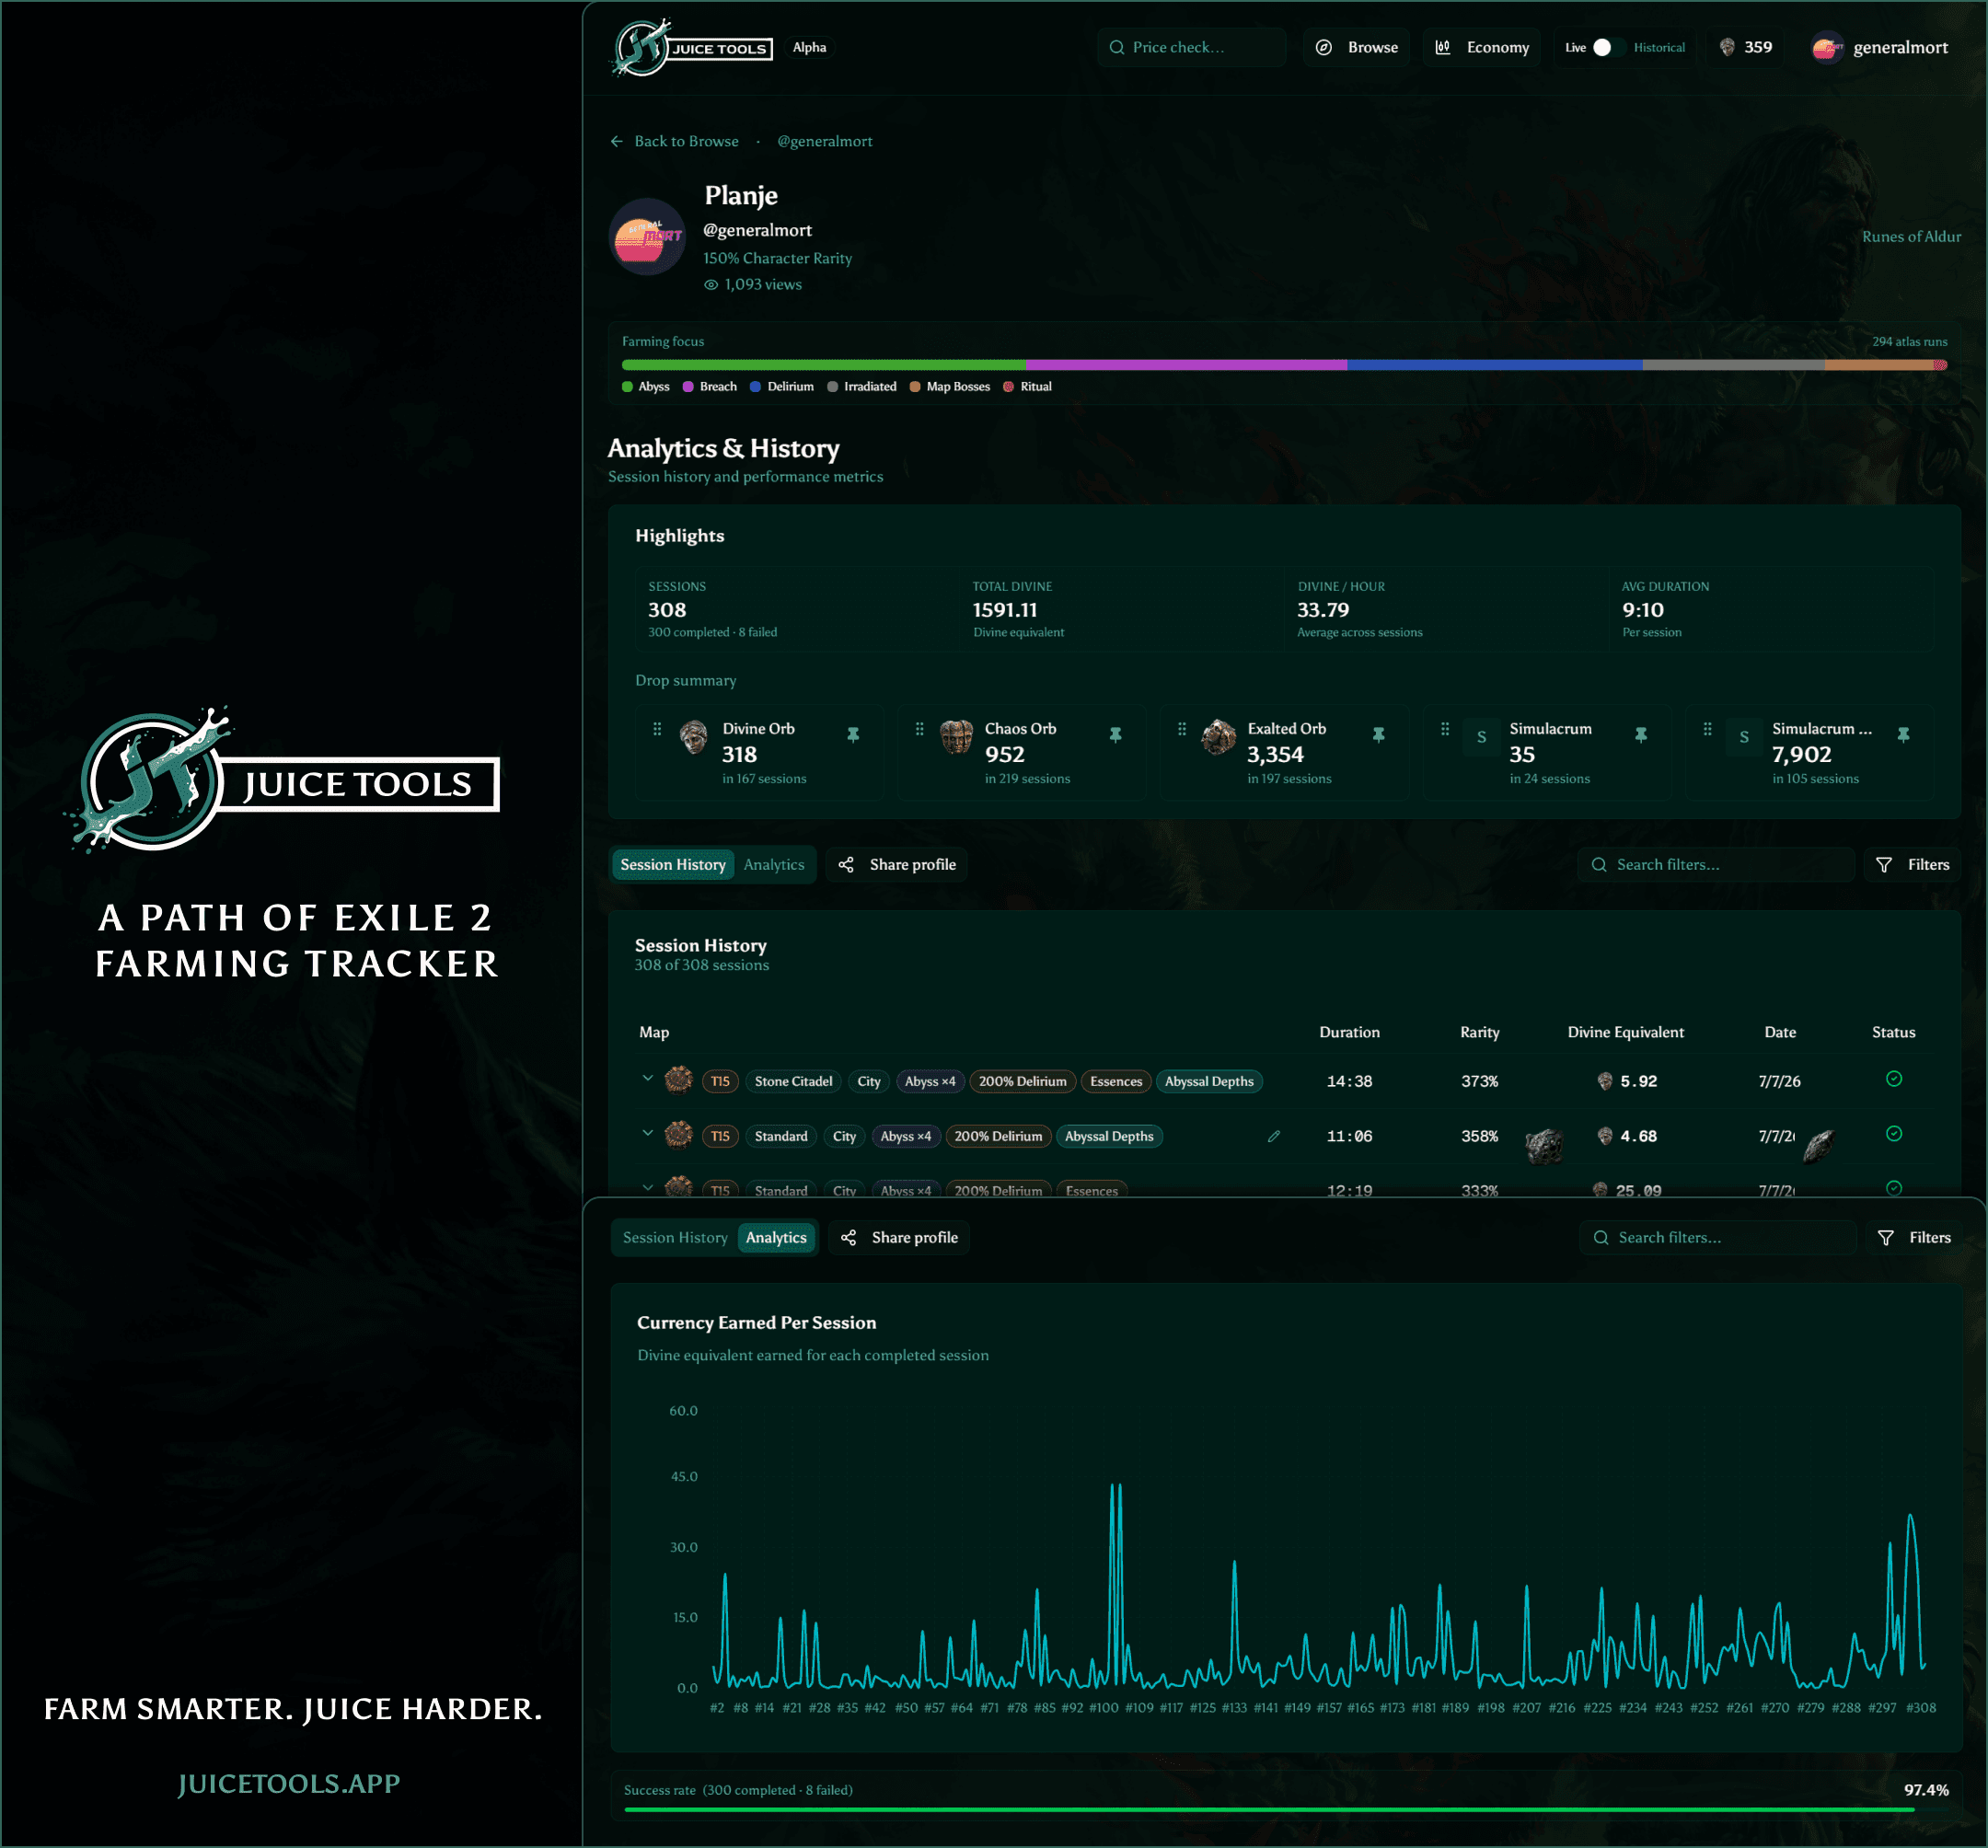The width and height of the screenshot is (1988, 1848).
Task: Grab the drag handle on Chaos Orb card
Action: (x=919, y=729)
